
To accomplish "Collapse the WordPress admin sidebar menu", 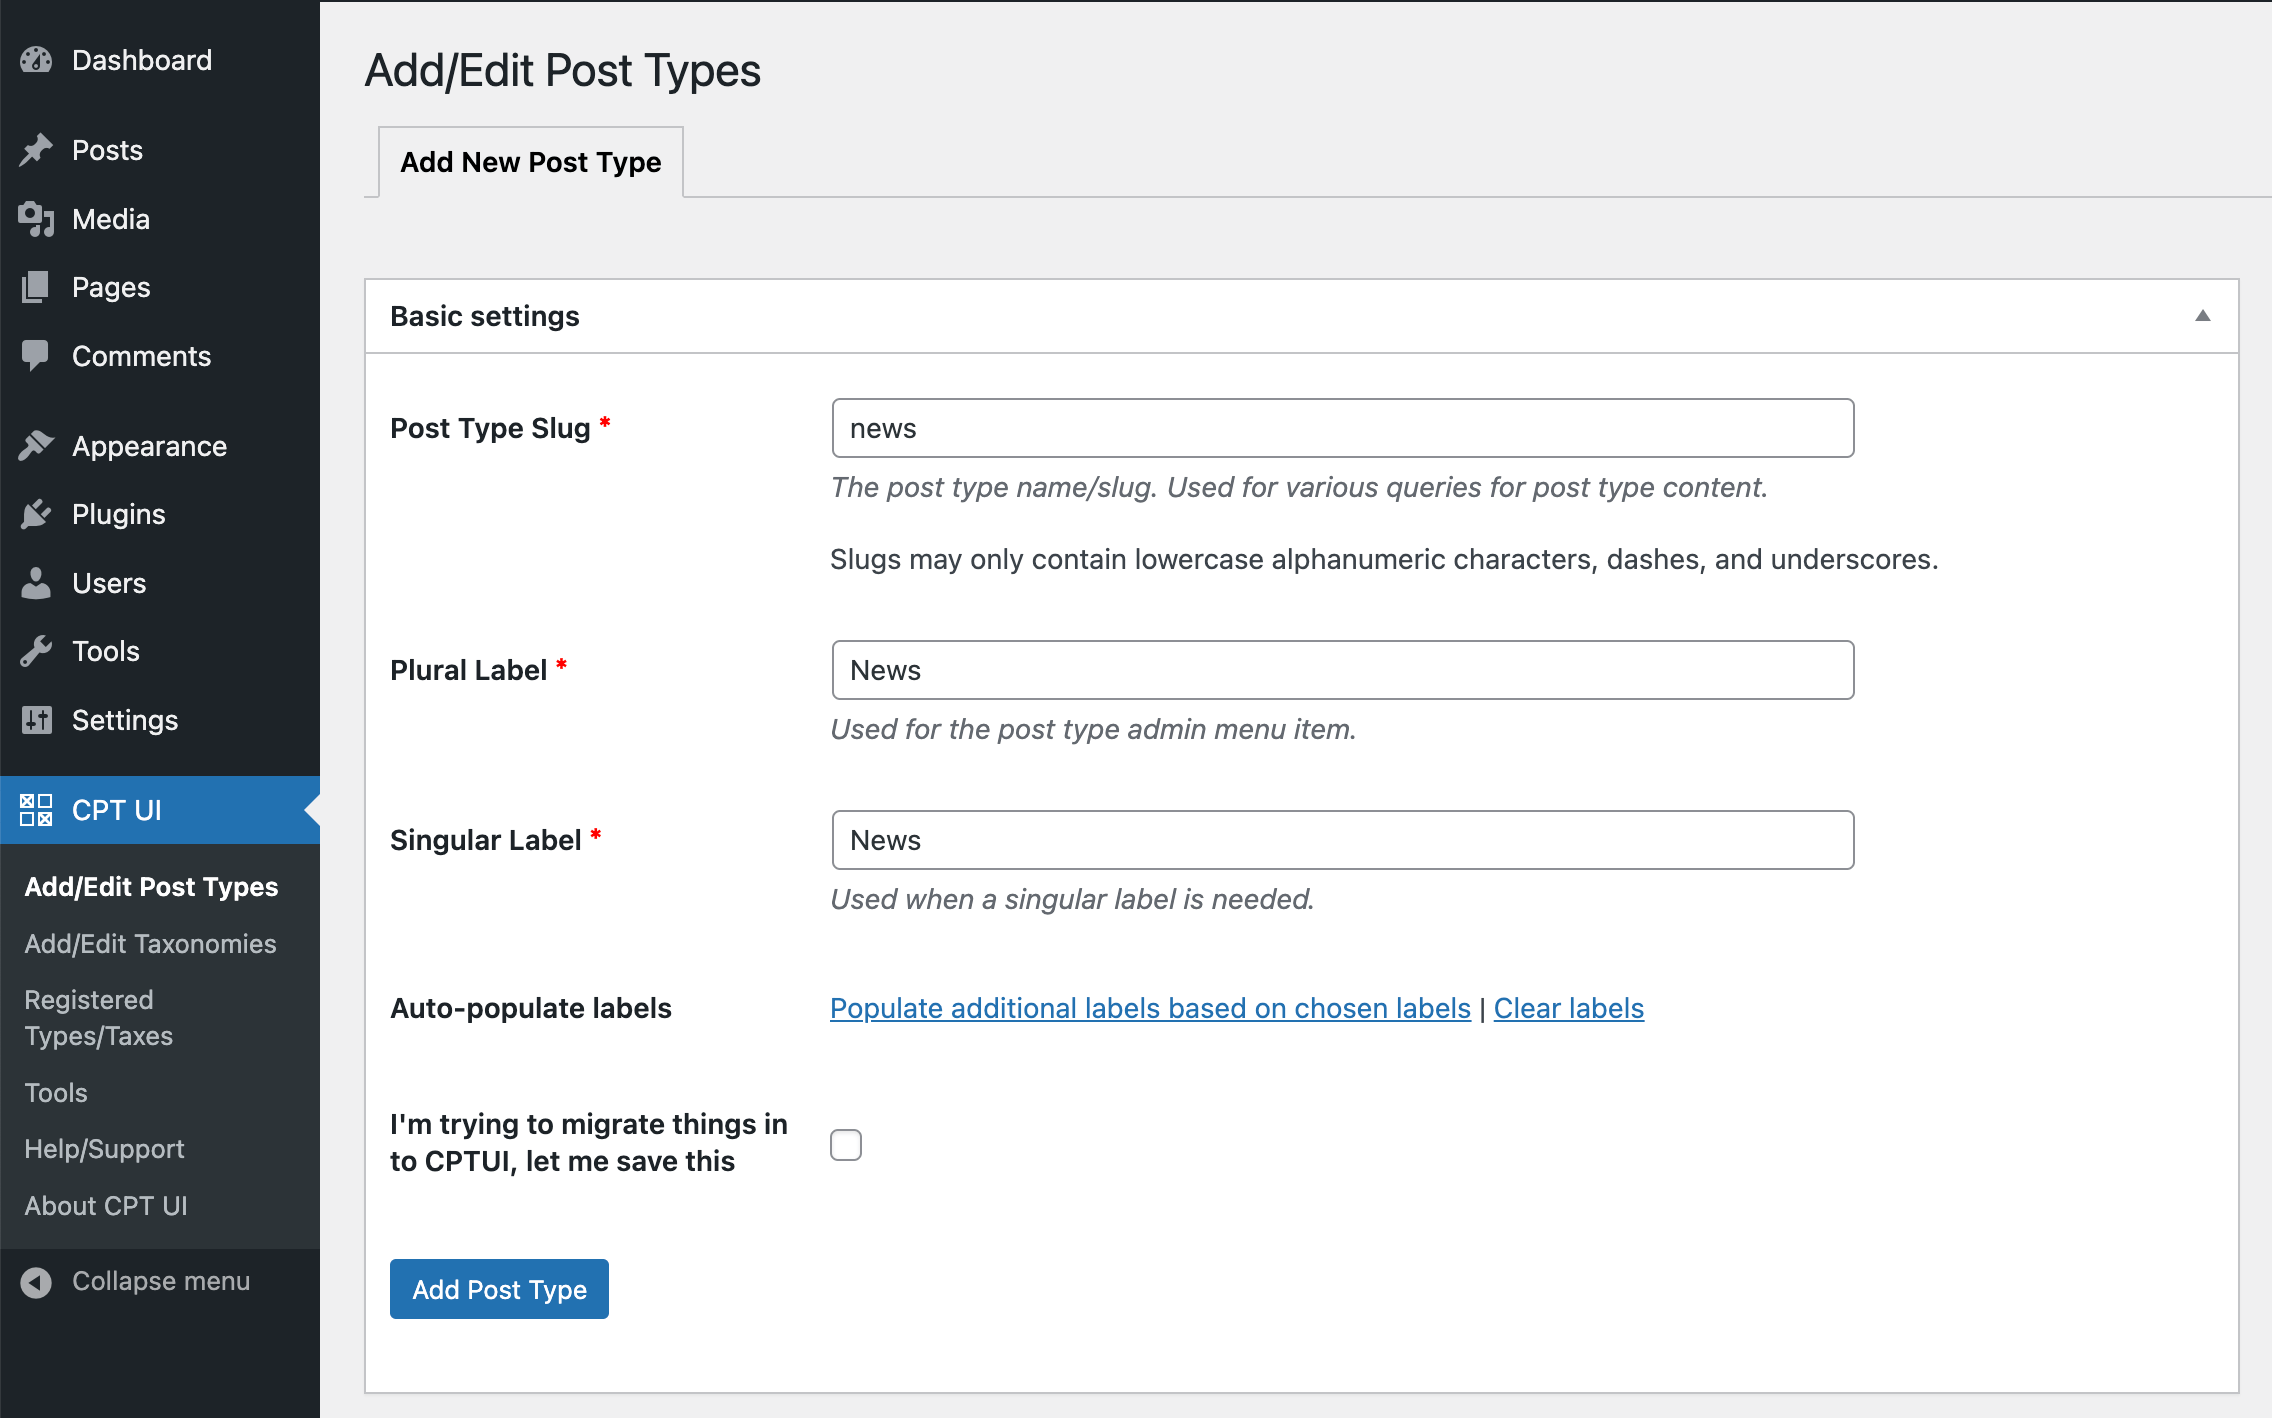I will [162, 1279].
